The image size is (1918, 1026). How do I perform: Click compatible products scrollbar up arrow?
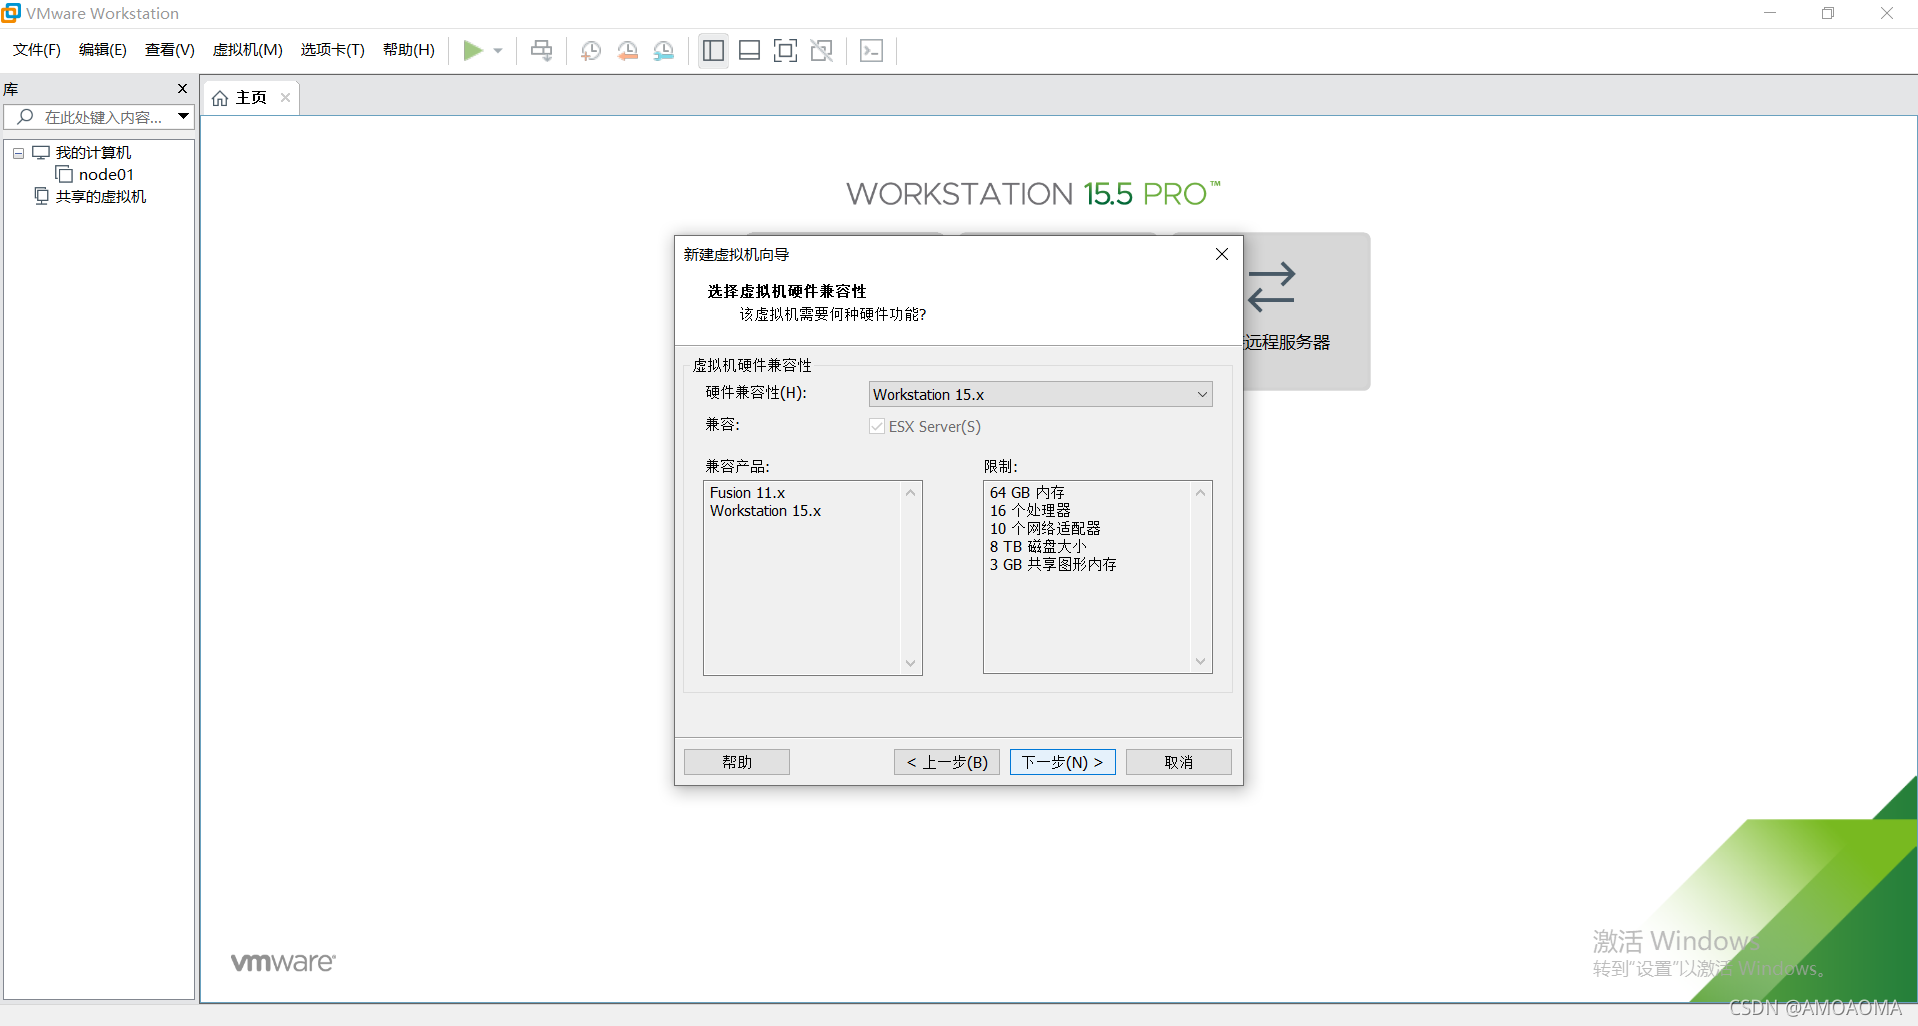point(910,492)
